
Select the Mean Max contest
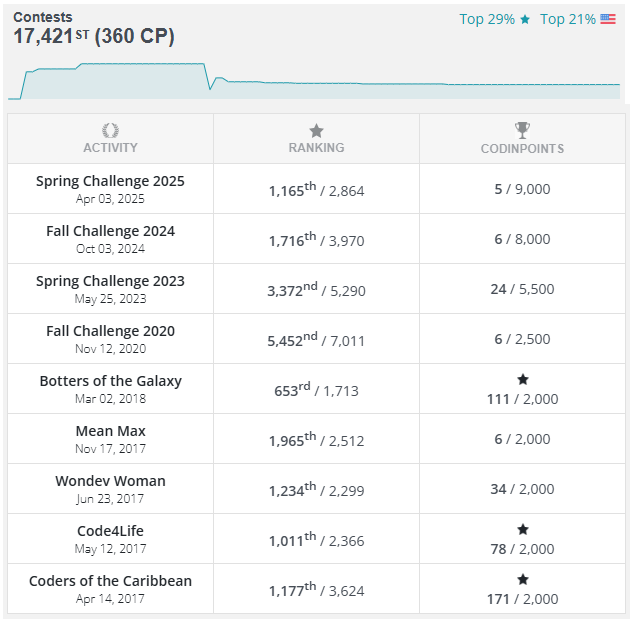click(x=110, y=431)
